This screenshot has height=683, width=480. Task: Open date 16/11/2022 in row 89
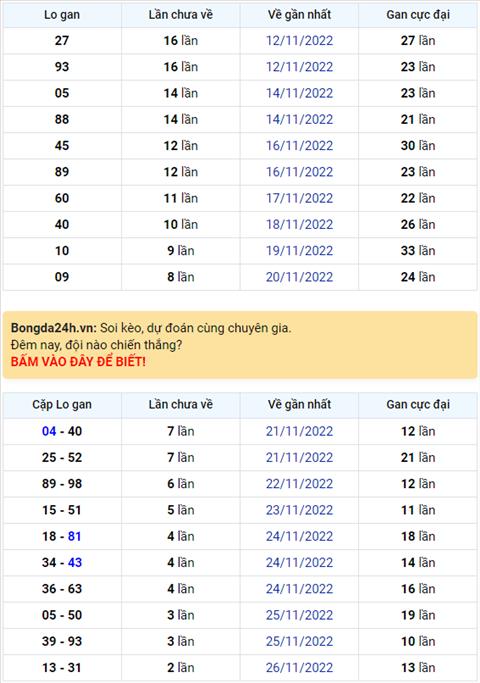coord(299,172)
